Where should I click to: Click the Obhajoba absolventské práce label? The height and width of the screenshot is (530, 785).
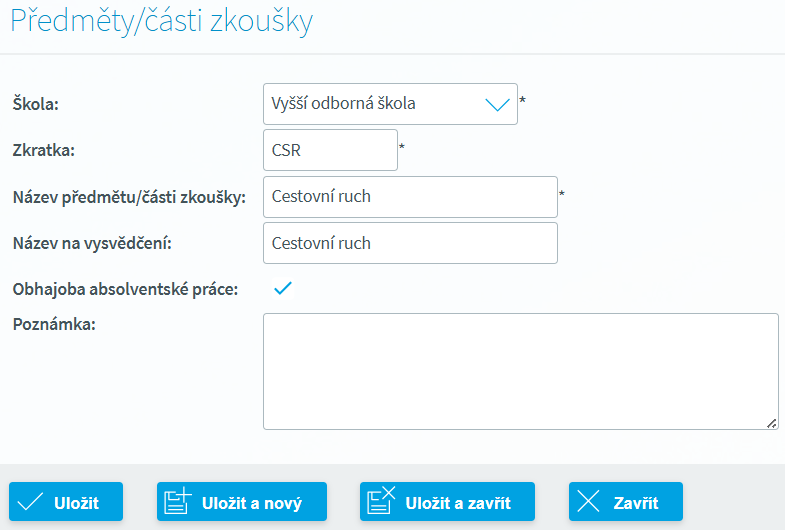click(x=125, y=289)
